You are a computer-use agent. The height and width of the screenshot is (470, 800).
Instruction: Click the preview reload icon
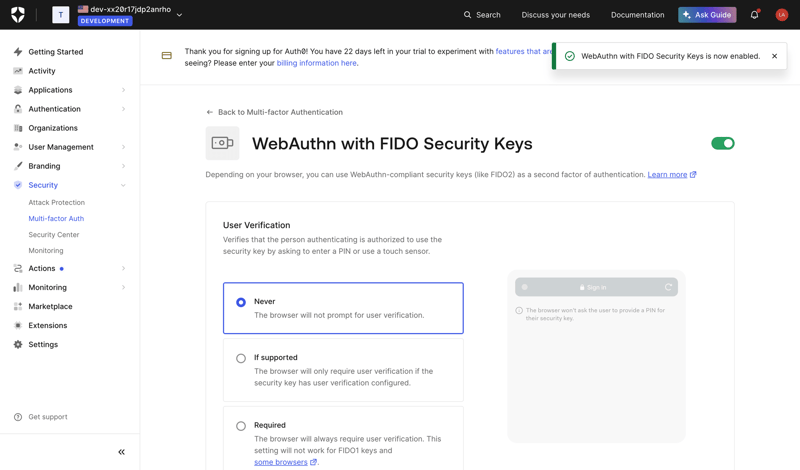[668, 287]
